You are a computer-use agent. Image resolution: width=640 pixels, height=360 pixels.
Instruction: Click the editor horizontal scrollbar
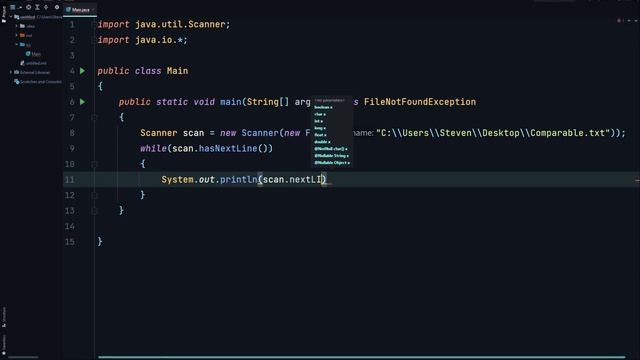tap(361, 357)
